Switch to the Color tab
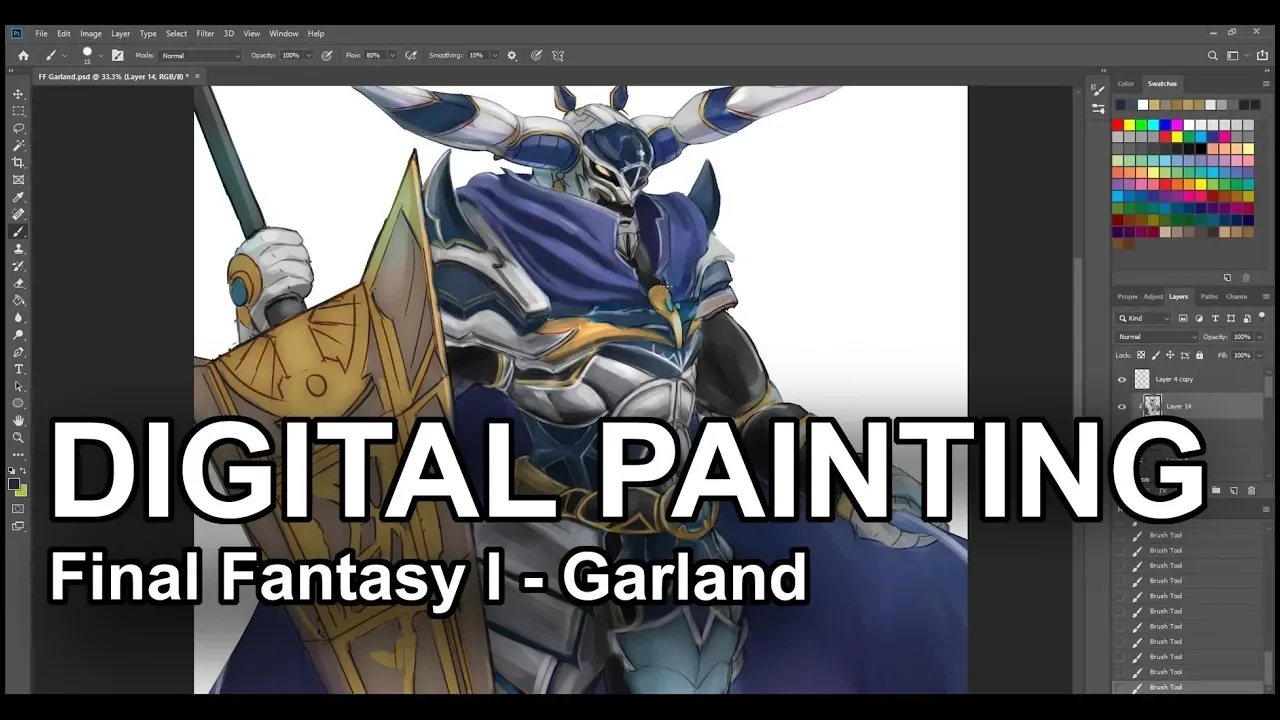The width and height of the screenshot is (1280, 720). [1126, 84]
